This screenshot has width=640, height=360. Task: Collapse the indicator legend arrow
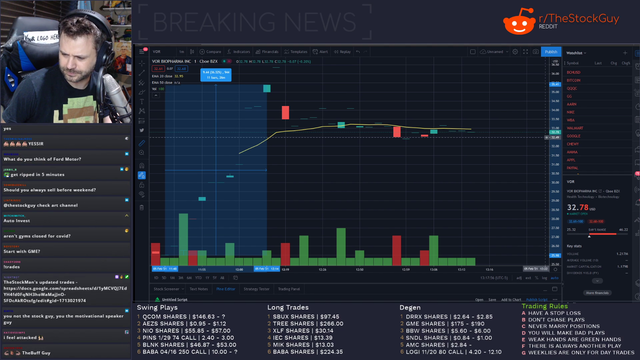(156, 95)
